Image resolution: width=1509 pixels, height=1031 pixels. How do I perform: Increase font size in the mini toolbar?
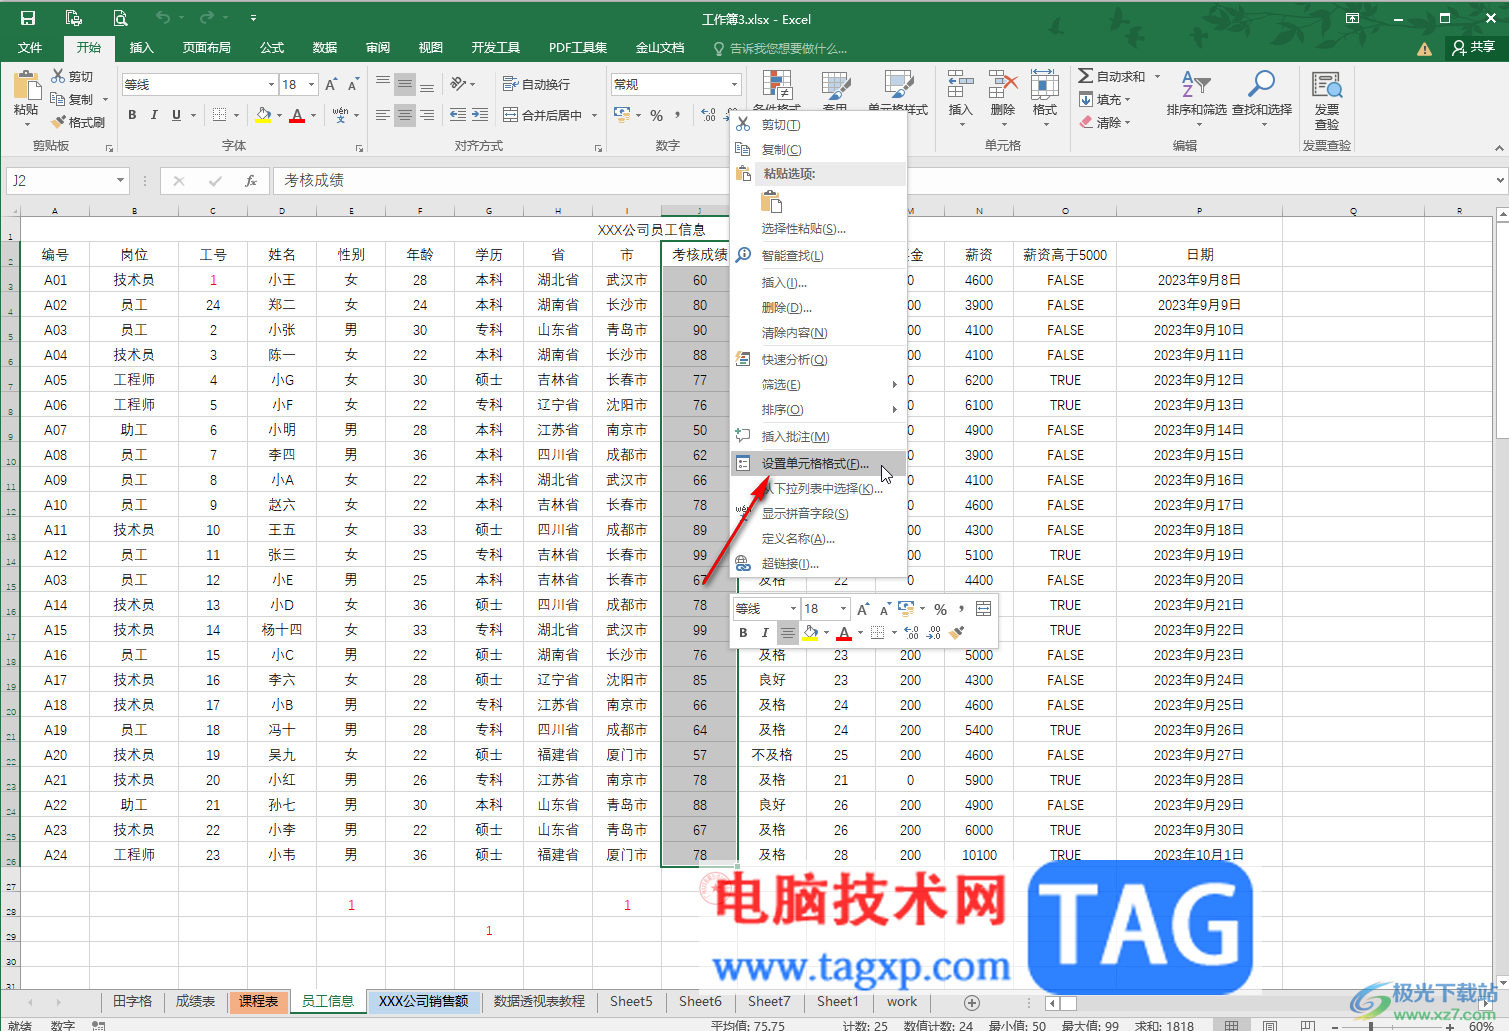[863, 608]
